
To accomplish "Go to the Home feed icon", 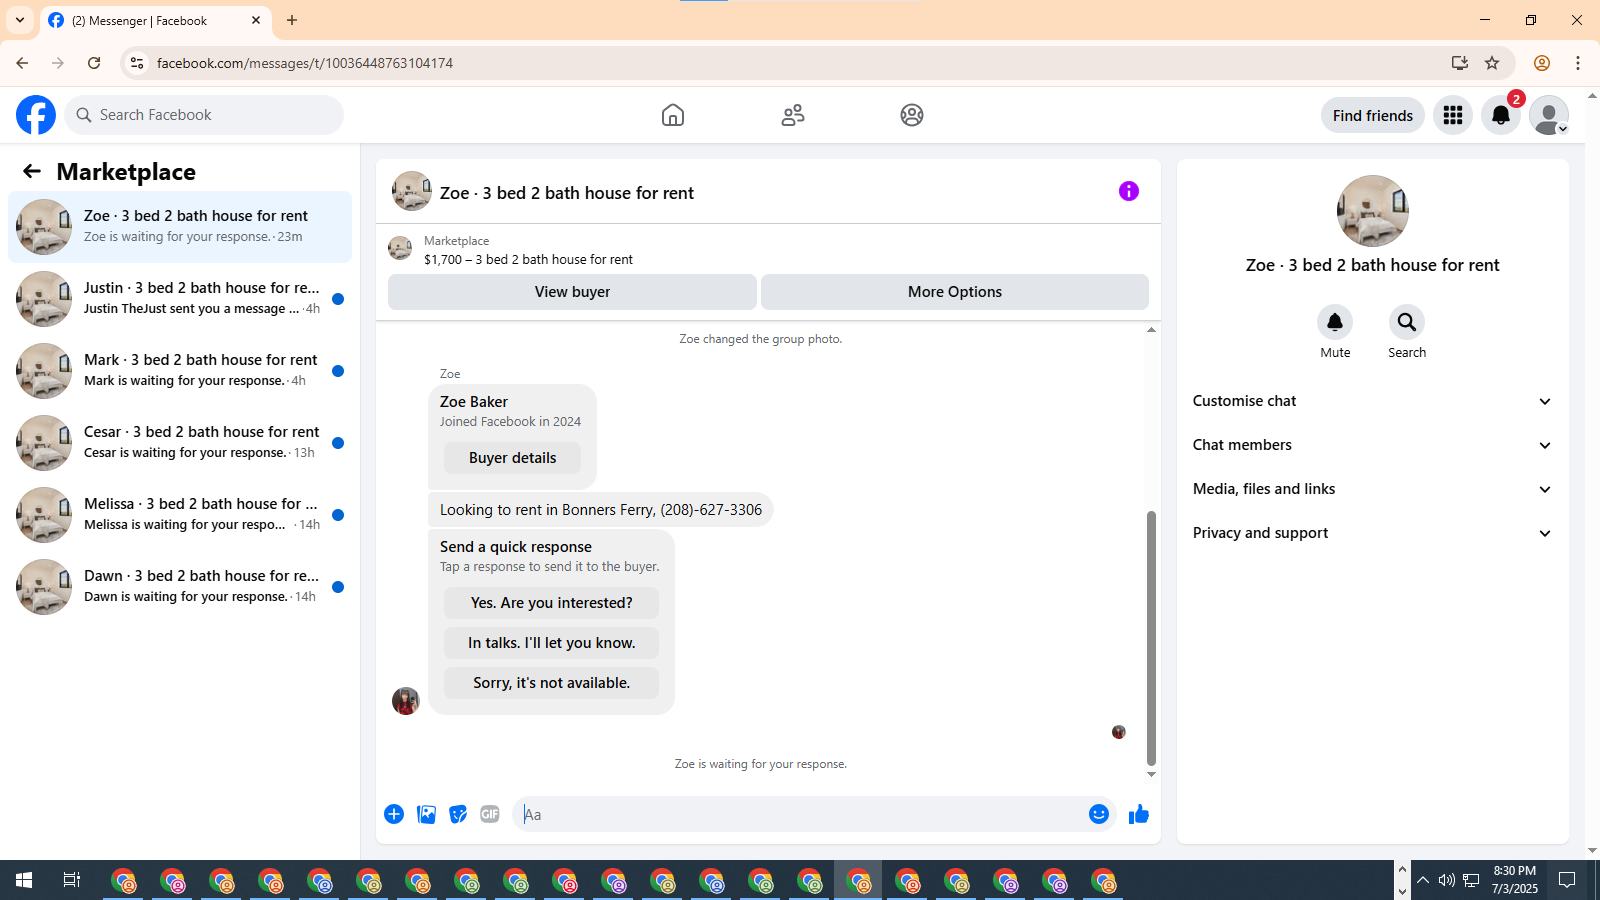I will point(673,115).
